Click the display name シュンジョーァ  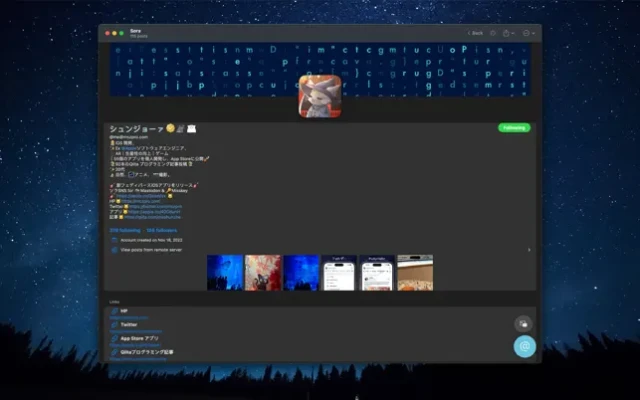[x=137, y=129]
